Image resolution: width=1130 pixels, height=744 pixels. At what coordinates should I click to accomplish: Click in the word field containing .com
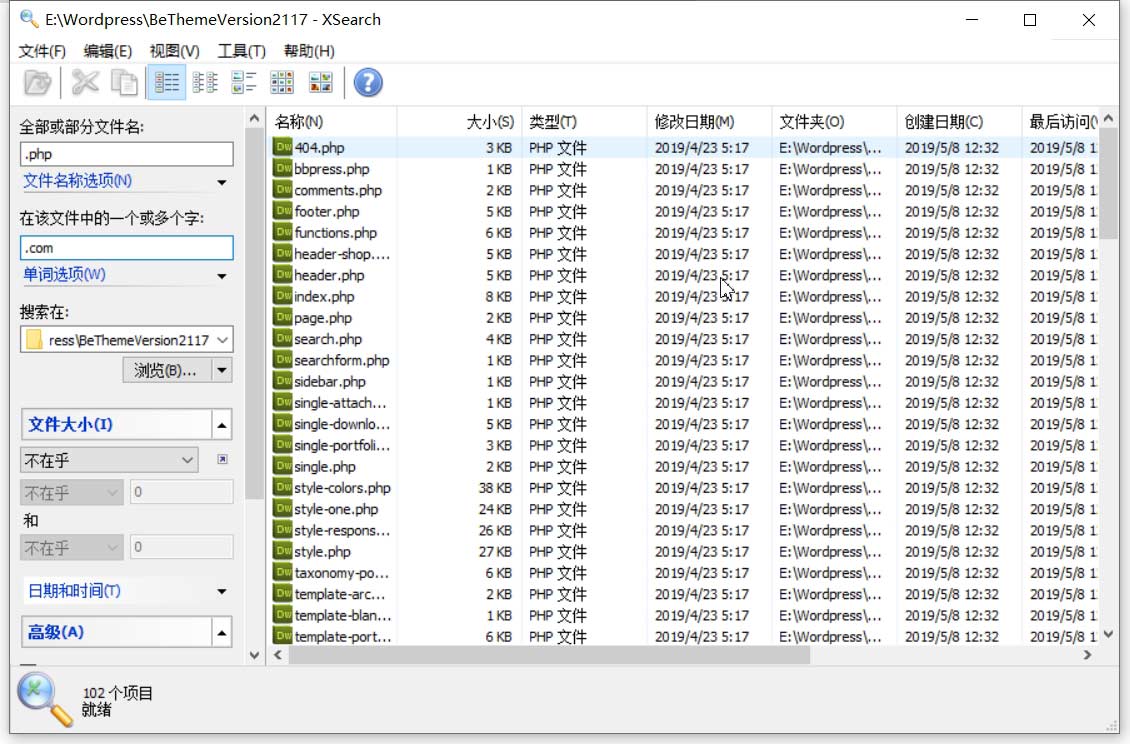[x=127, y=248]
